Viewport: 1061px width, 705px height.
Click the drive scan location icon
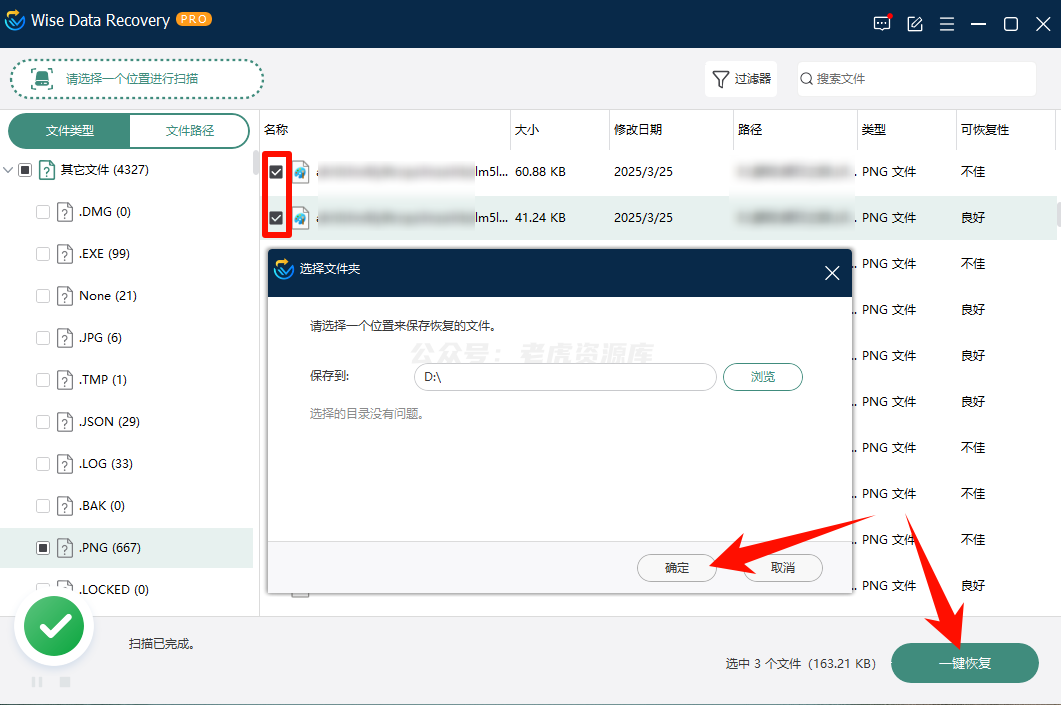coord(42,78)
